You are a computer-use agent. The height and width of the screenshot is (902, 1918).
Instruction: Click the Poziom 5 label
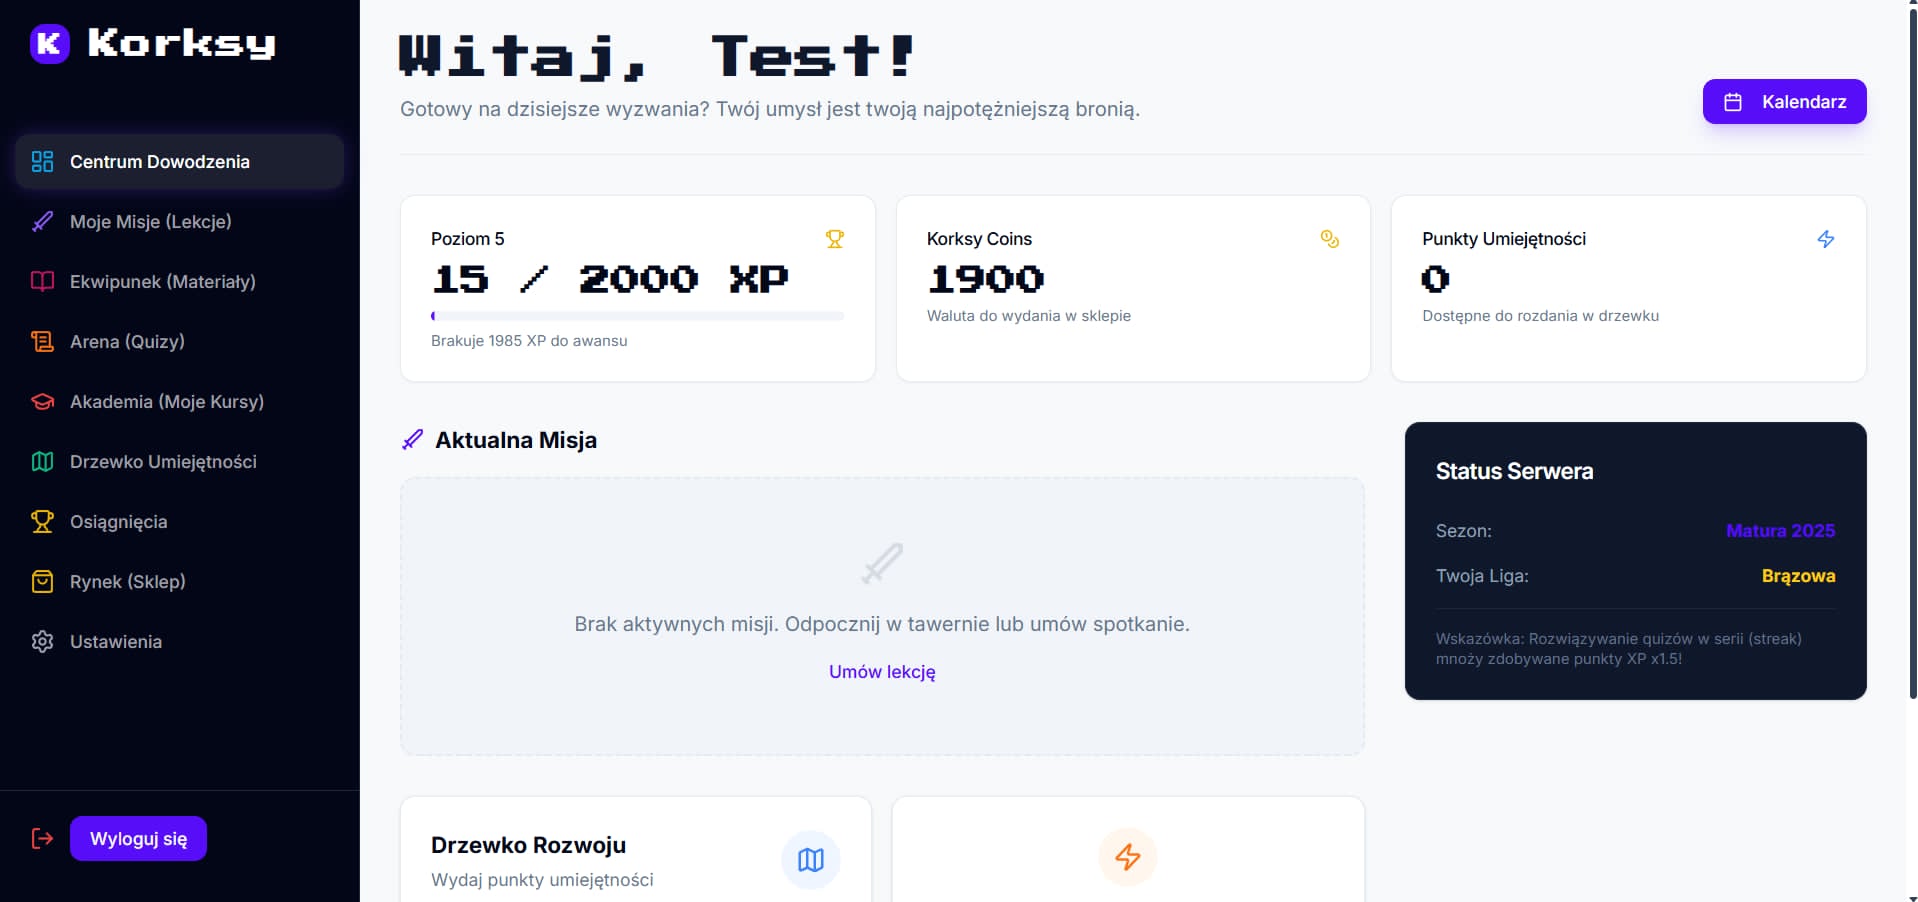click(467, 239)
